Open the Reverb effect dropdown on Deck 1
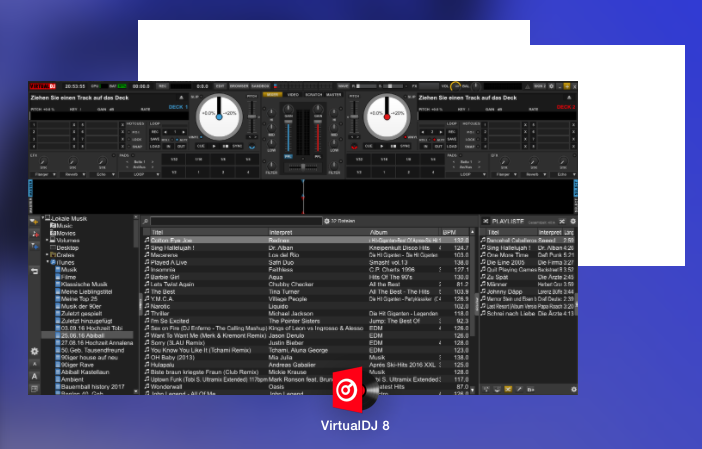 [73, 175]
